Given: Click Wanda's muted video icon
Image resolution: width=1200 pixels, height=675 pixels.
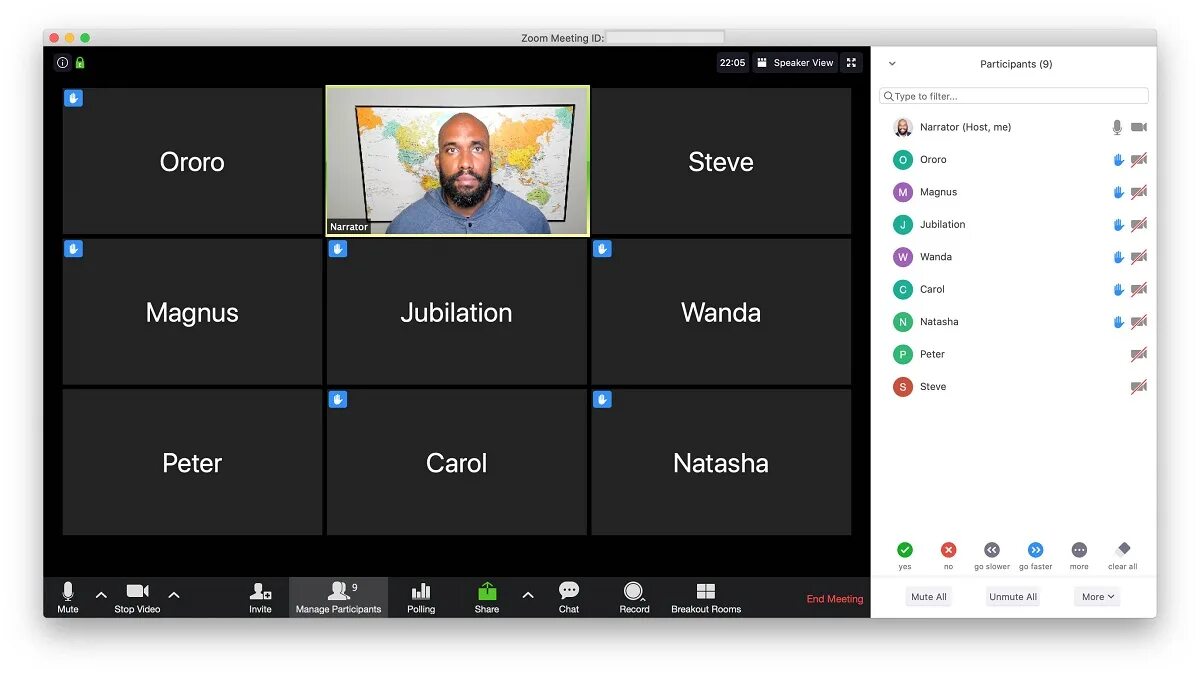Looking at the screenshot, I should [x=1139, y=257].
